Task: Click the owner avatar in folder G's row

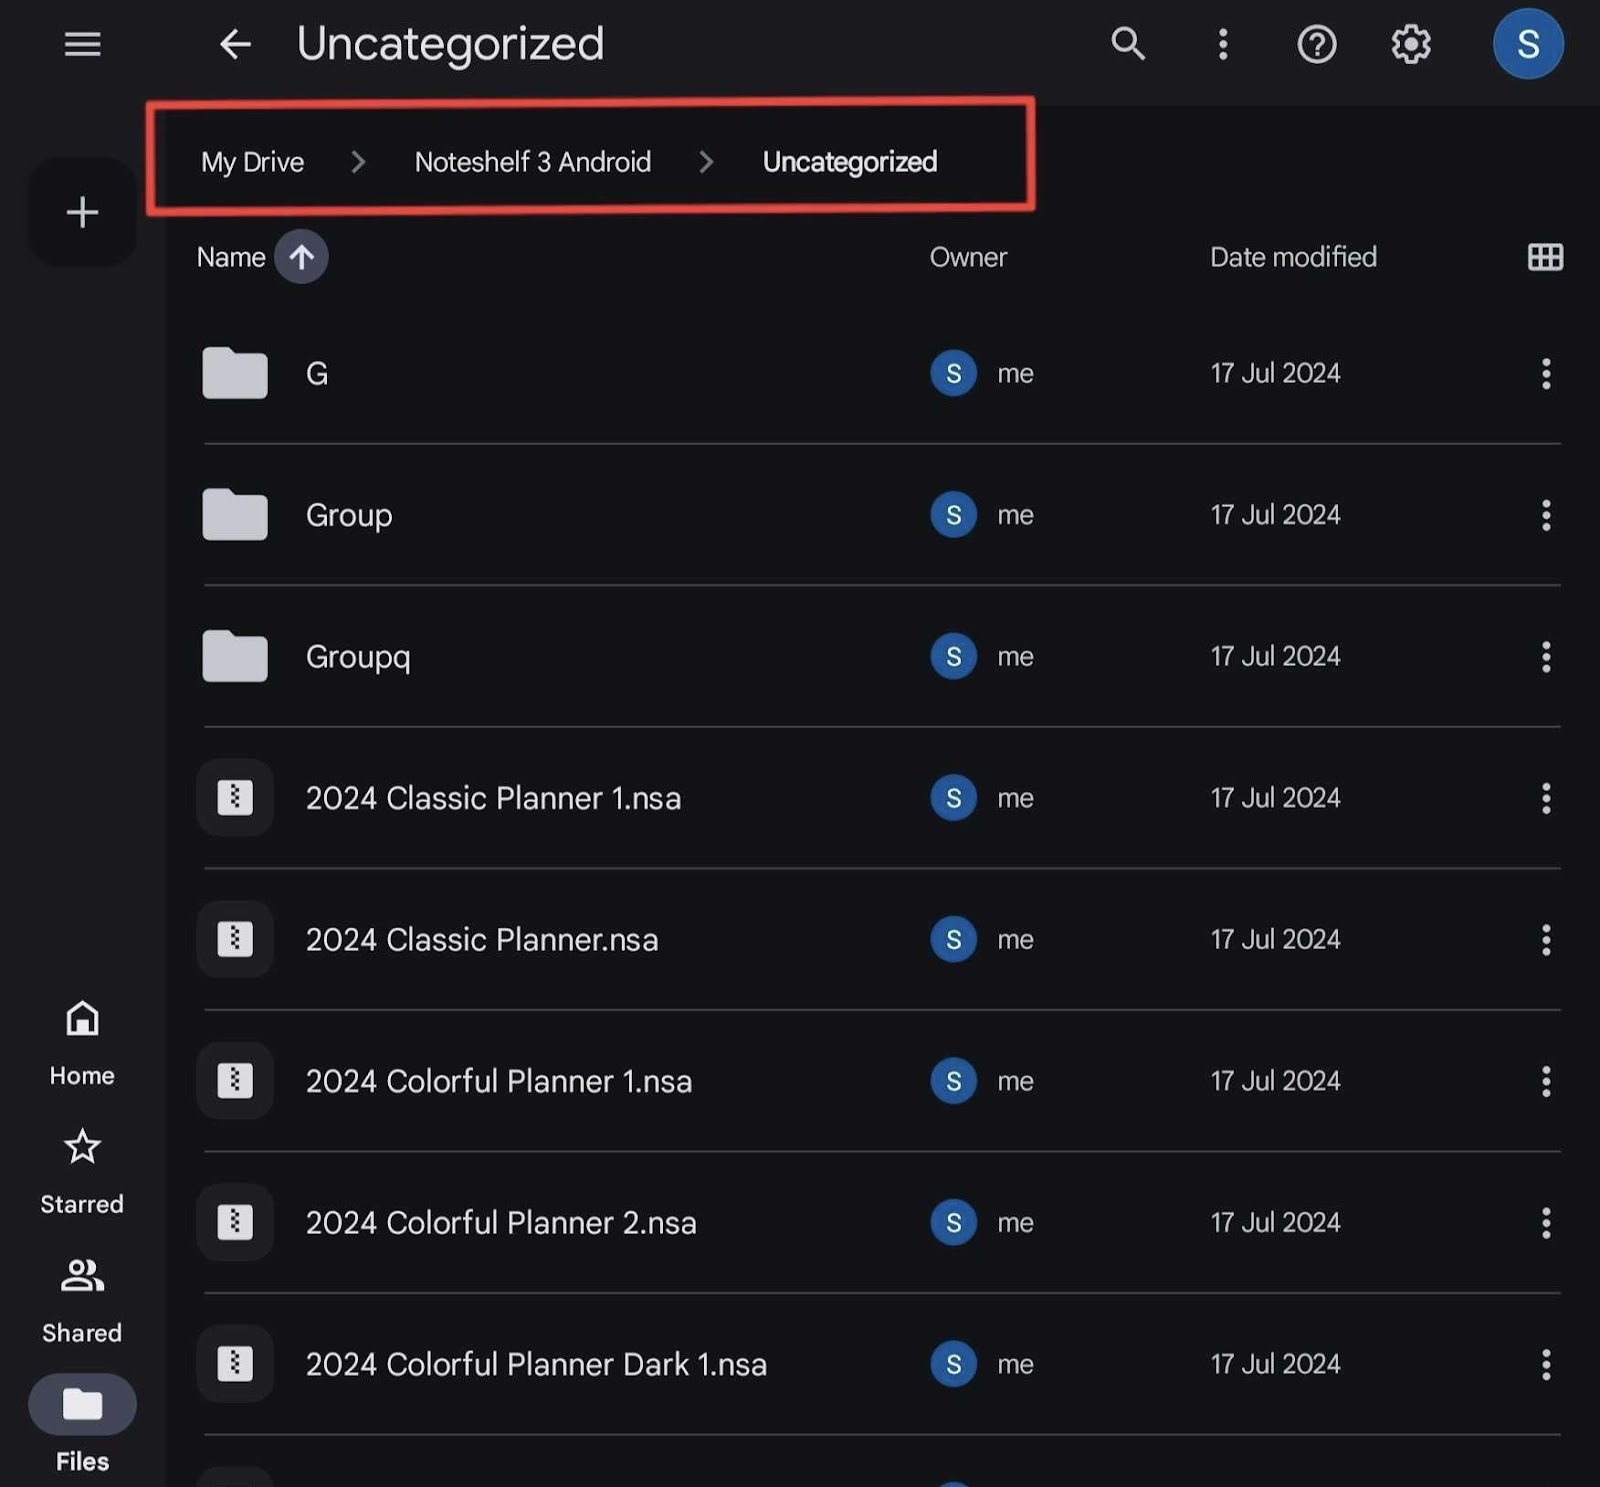Action: 953,373
